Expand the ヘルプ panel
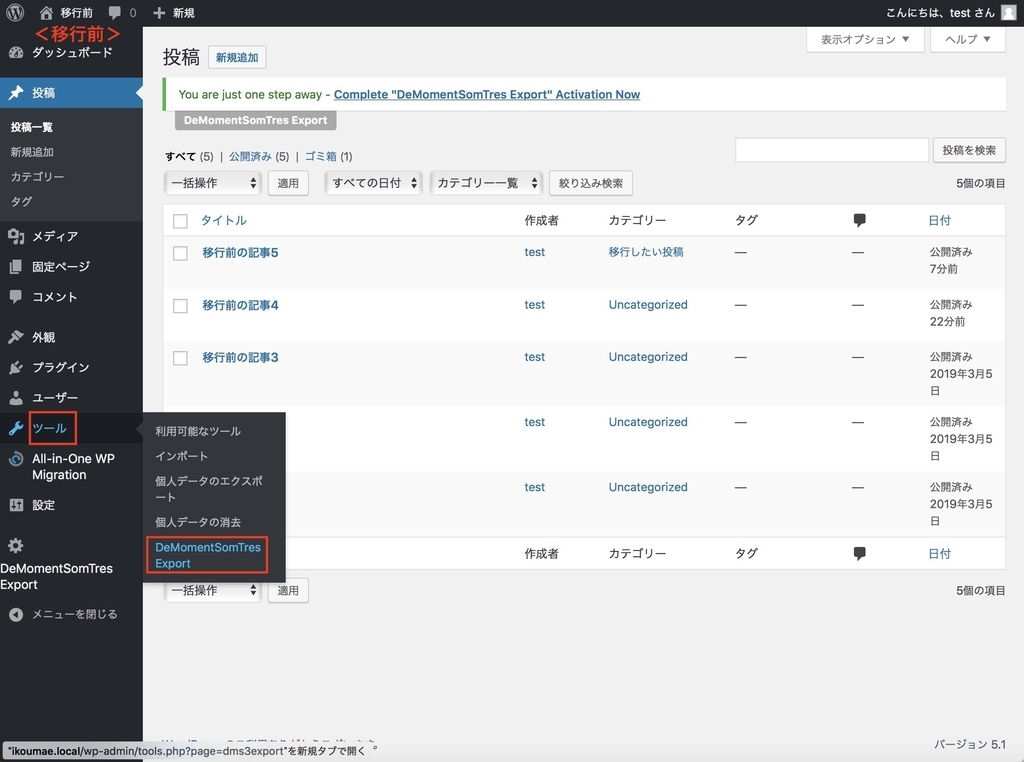The height and width of the screenshot is (762, 1024). 968,39
